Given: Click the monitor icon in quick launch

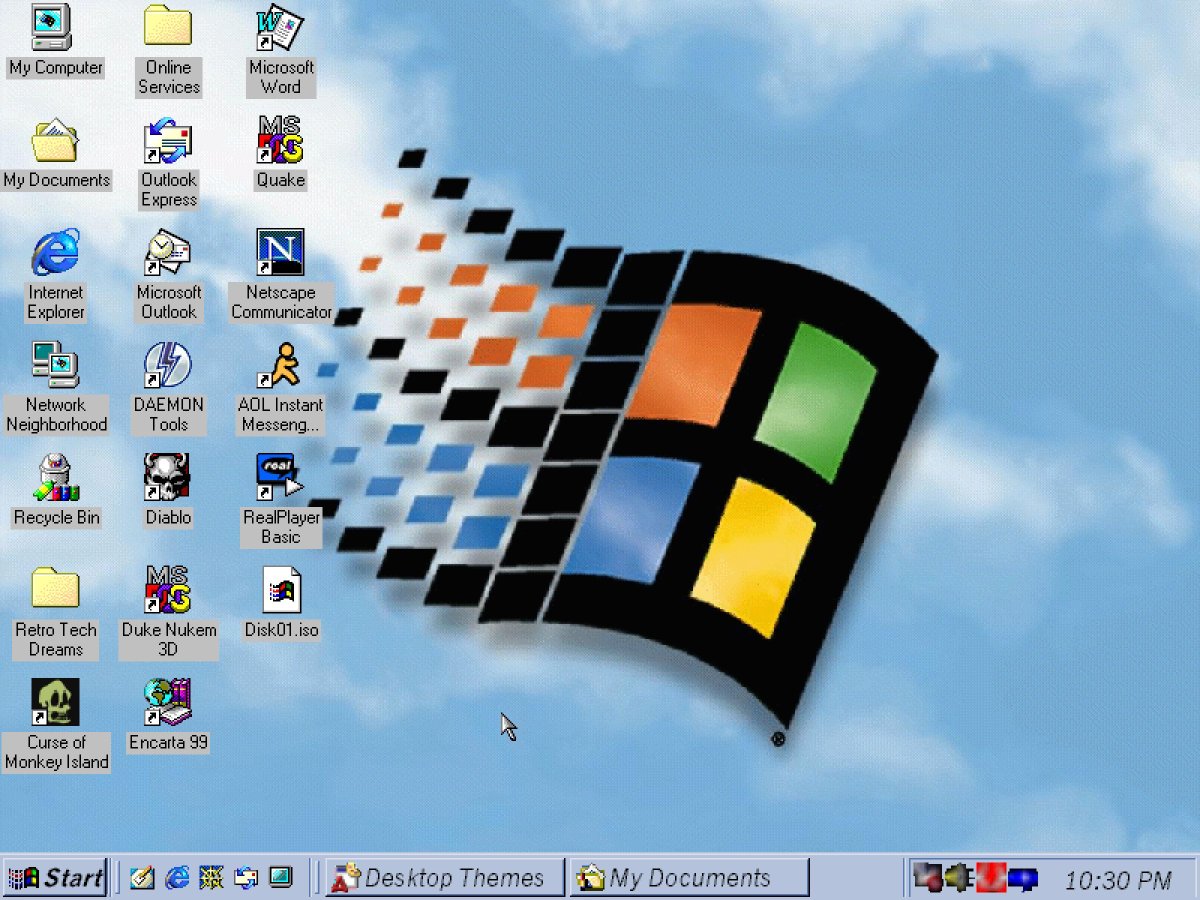Looking at the screenshot, I should coord(281,878).
